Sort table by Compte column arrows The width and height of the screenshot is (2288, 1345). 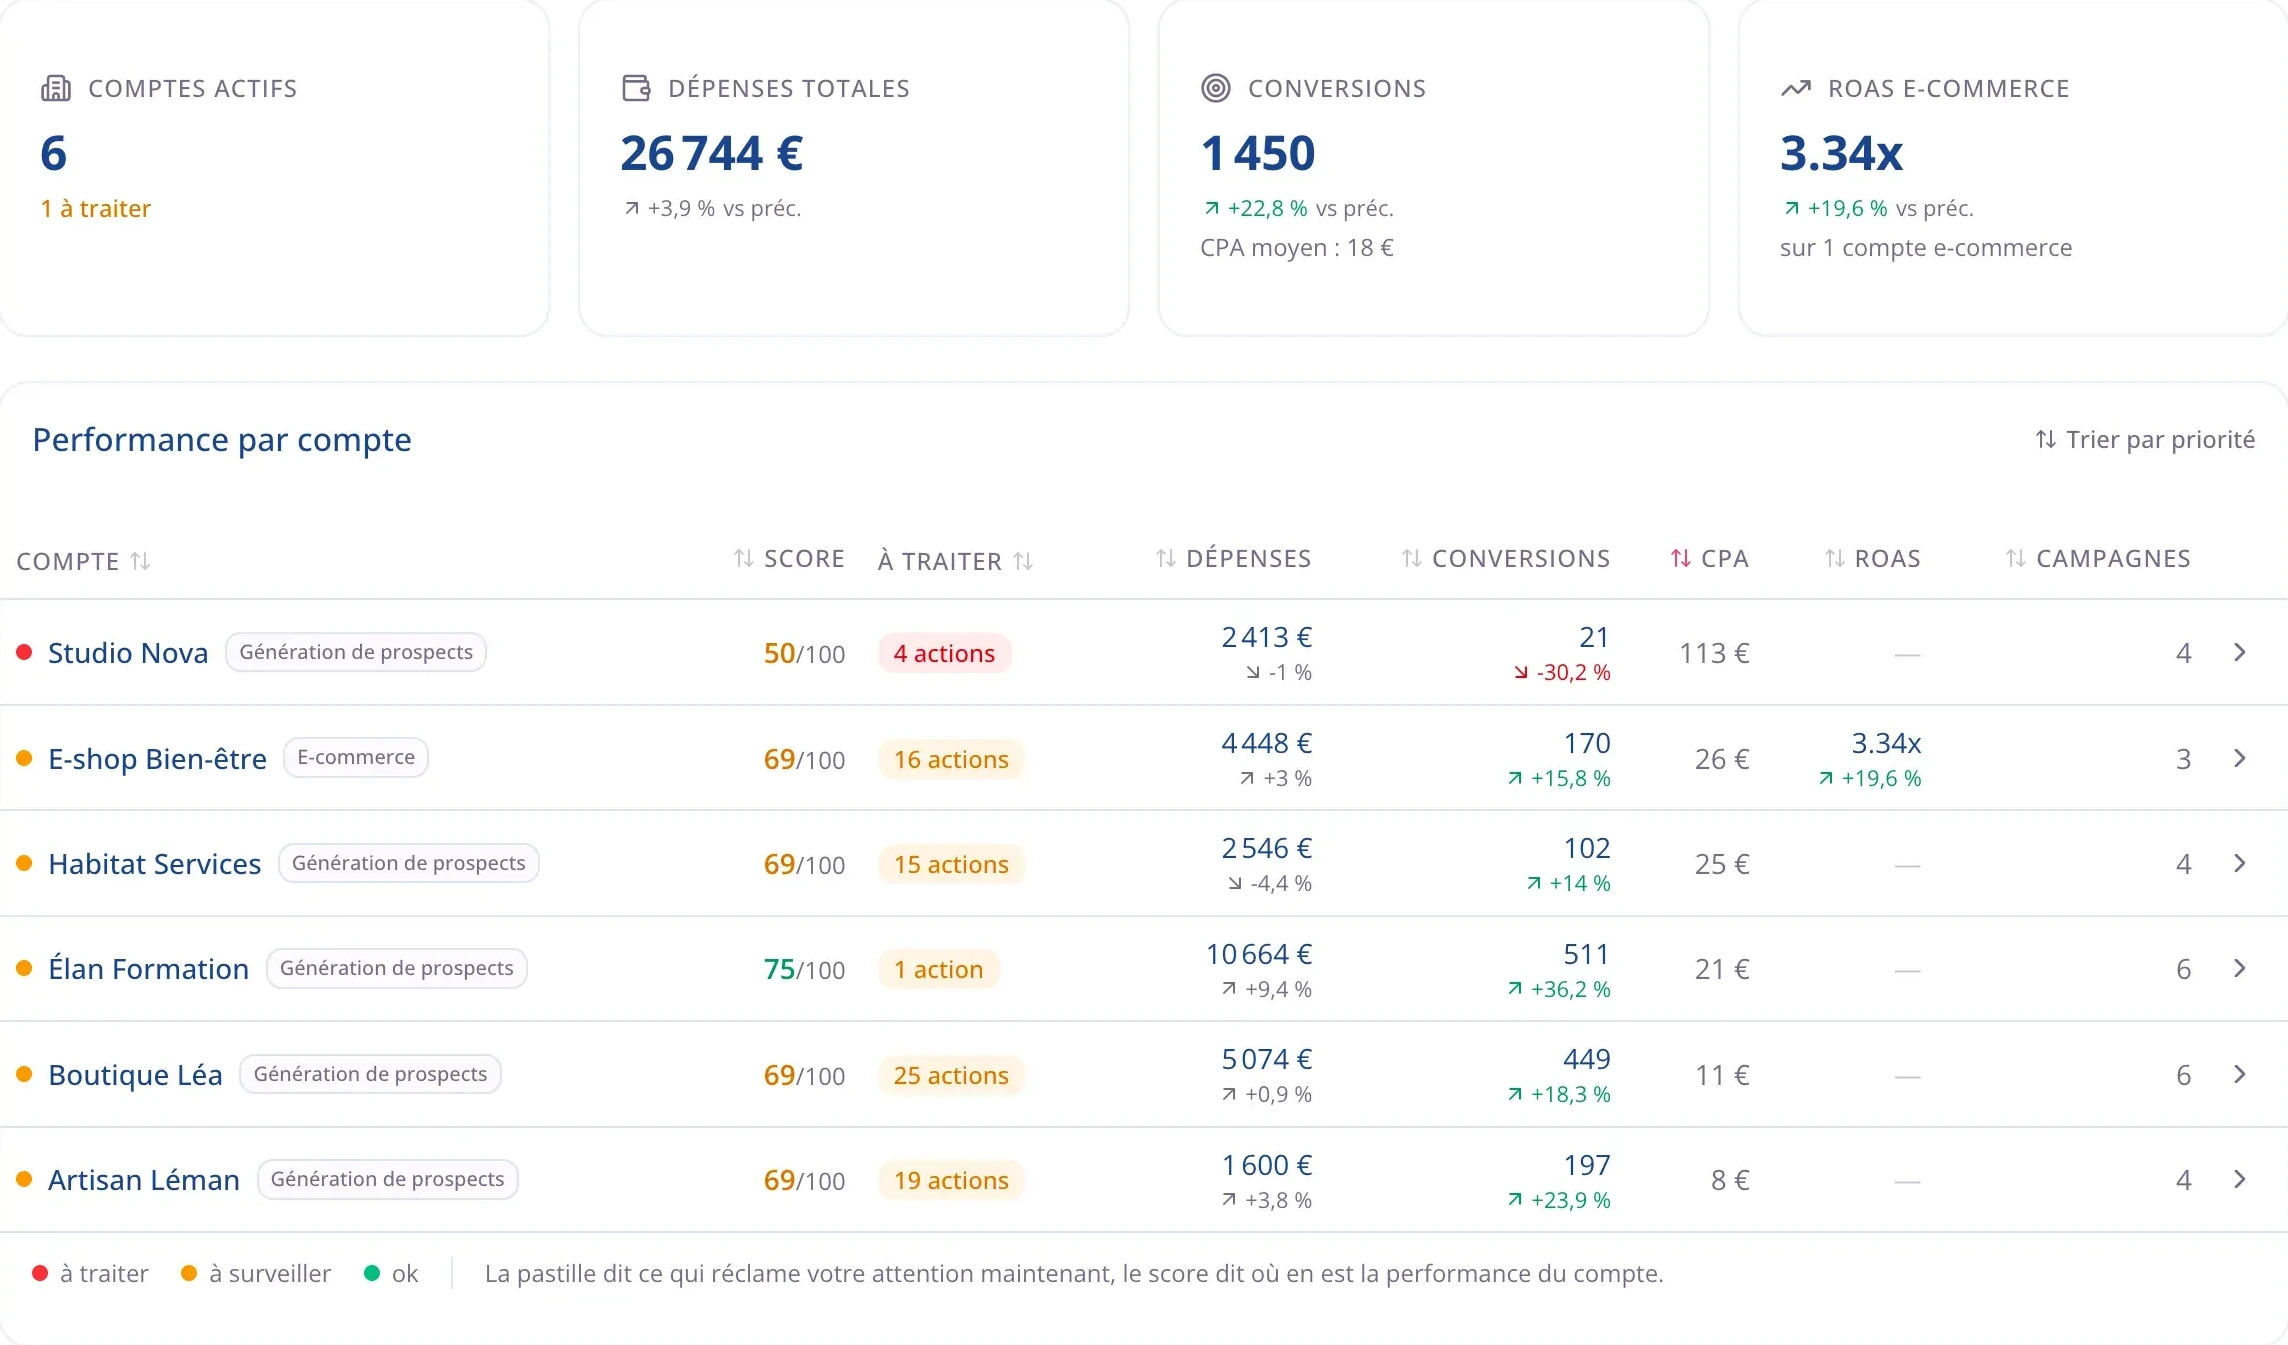pyautogui.click(x=141, y=561)
